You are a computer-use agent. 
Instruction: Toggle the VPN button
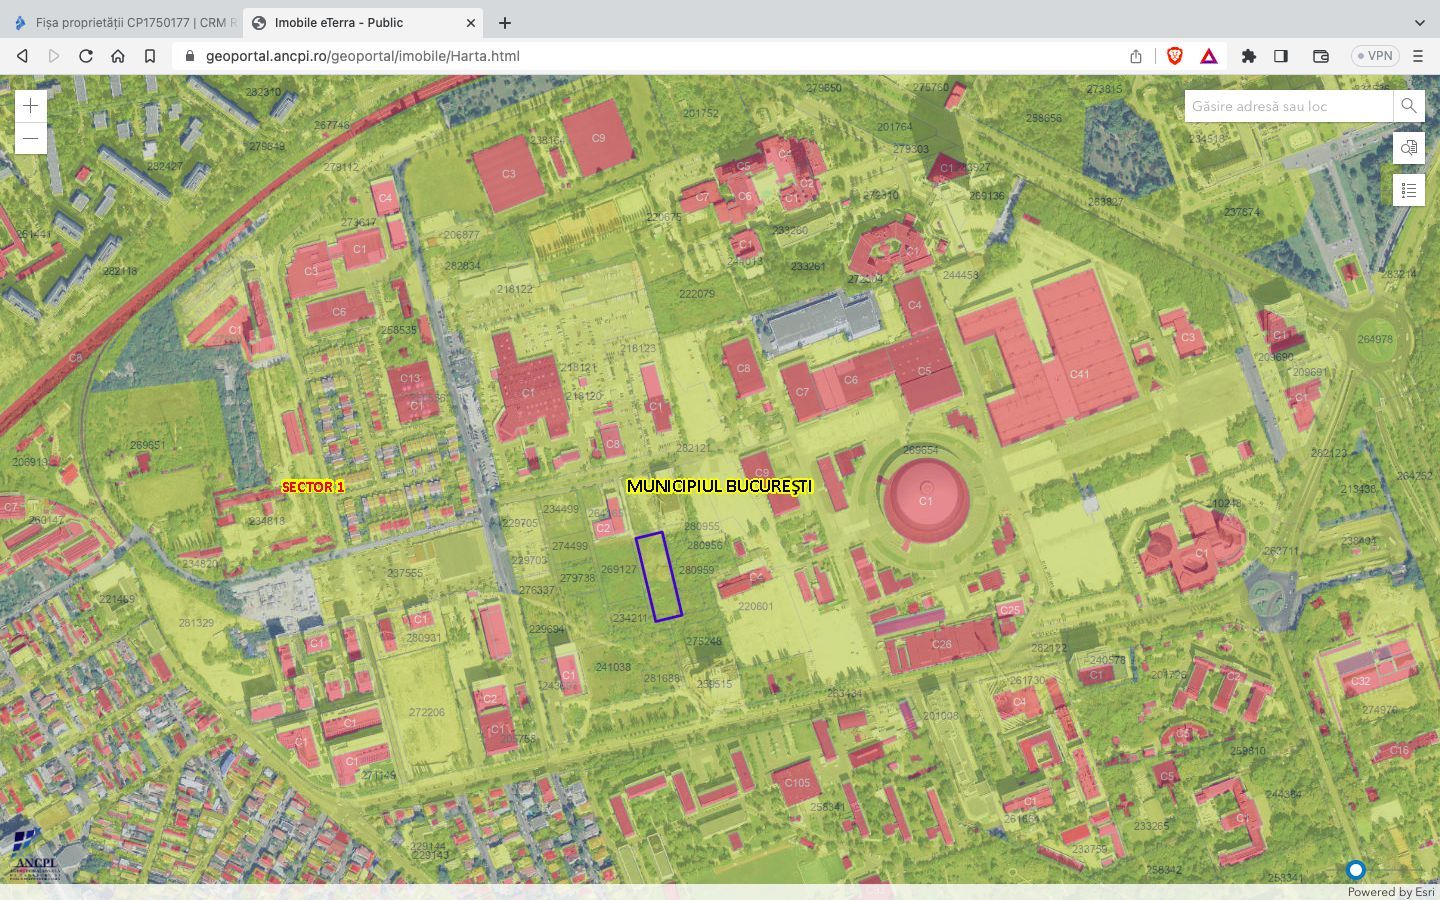click(1374, 56)
